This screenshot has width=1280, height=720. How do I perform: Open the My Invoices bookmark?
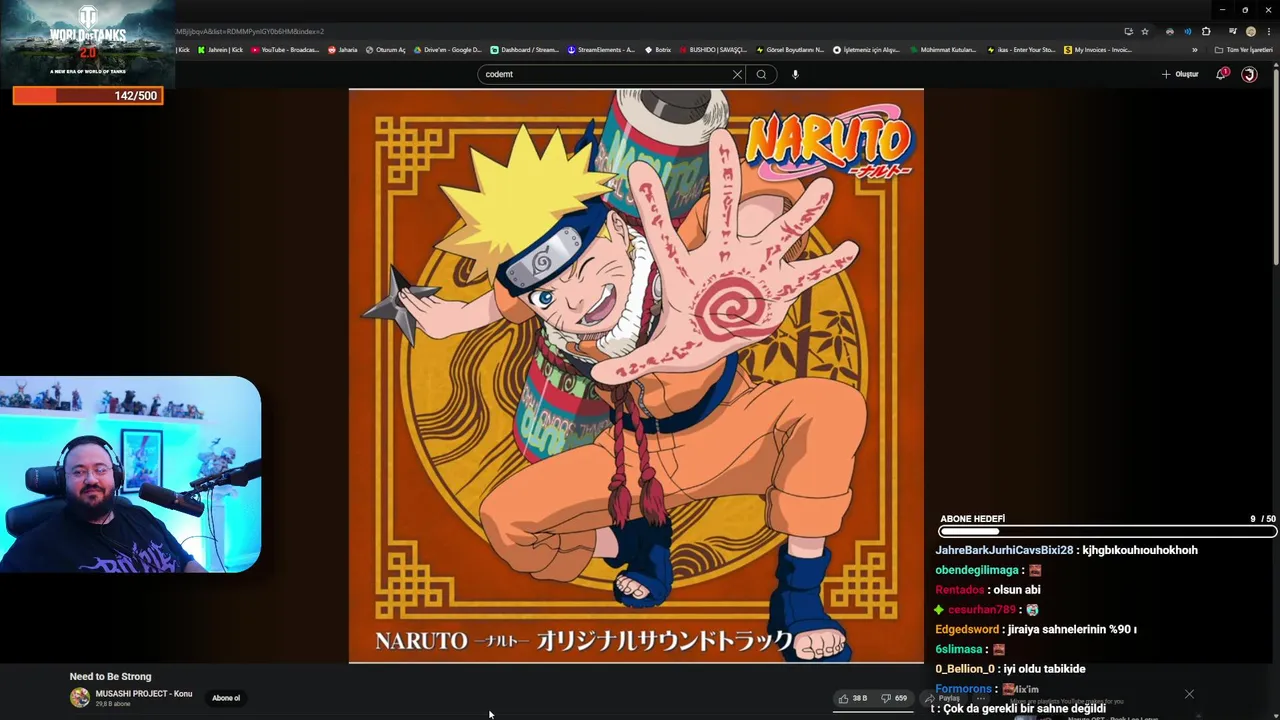pos(1098,50)
